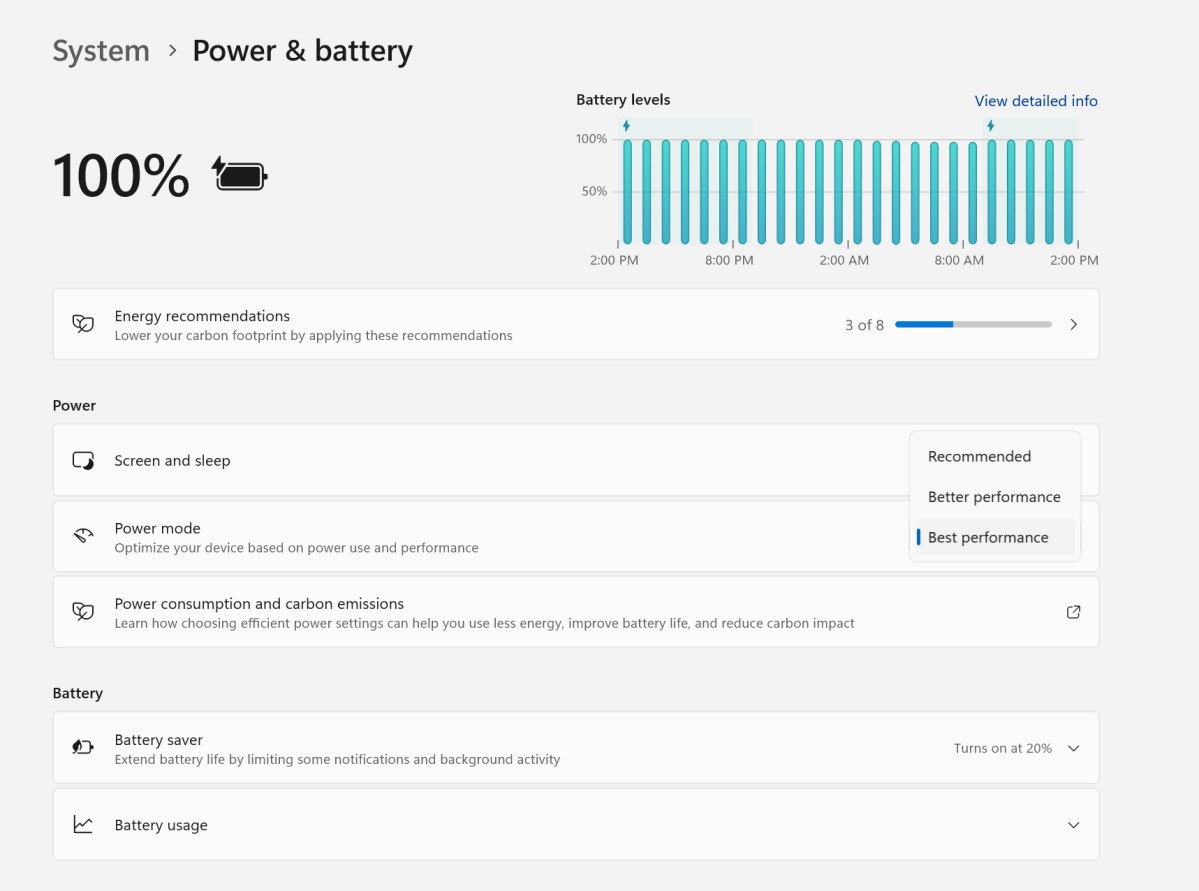1199x891 pixels.
Task: Click the Battery usage chart icon
Action: (83, 825)
